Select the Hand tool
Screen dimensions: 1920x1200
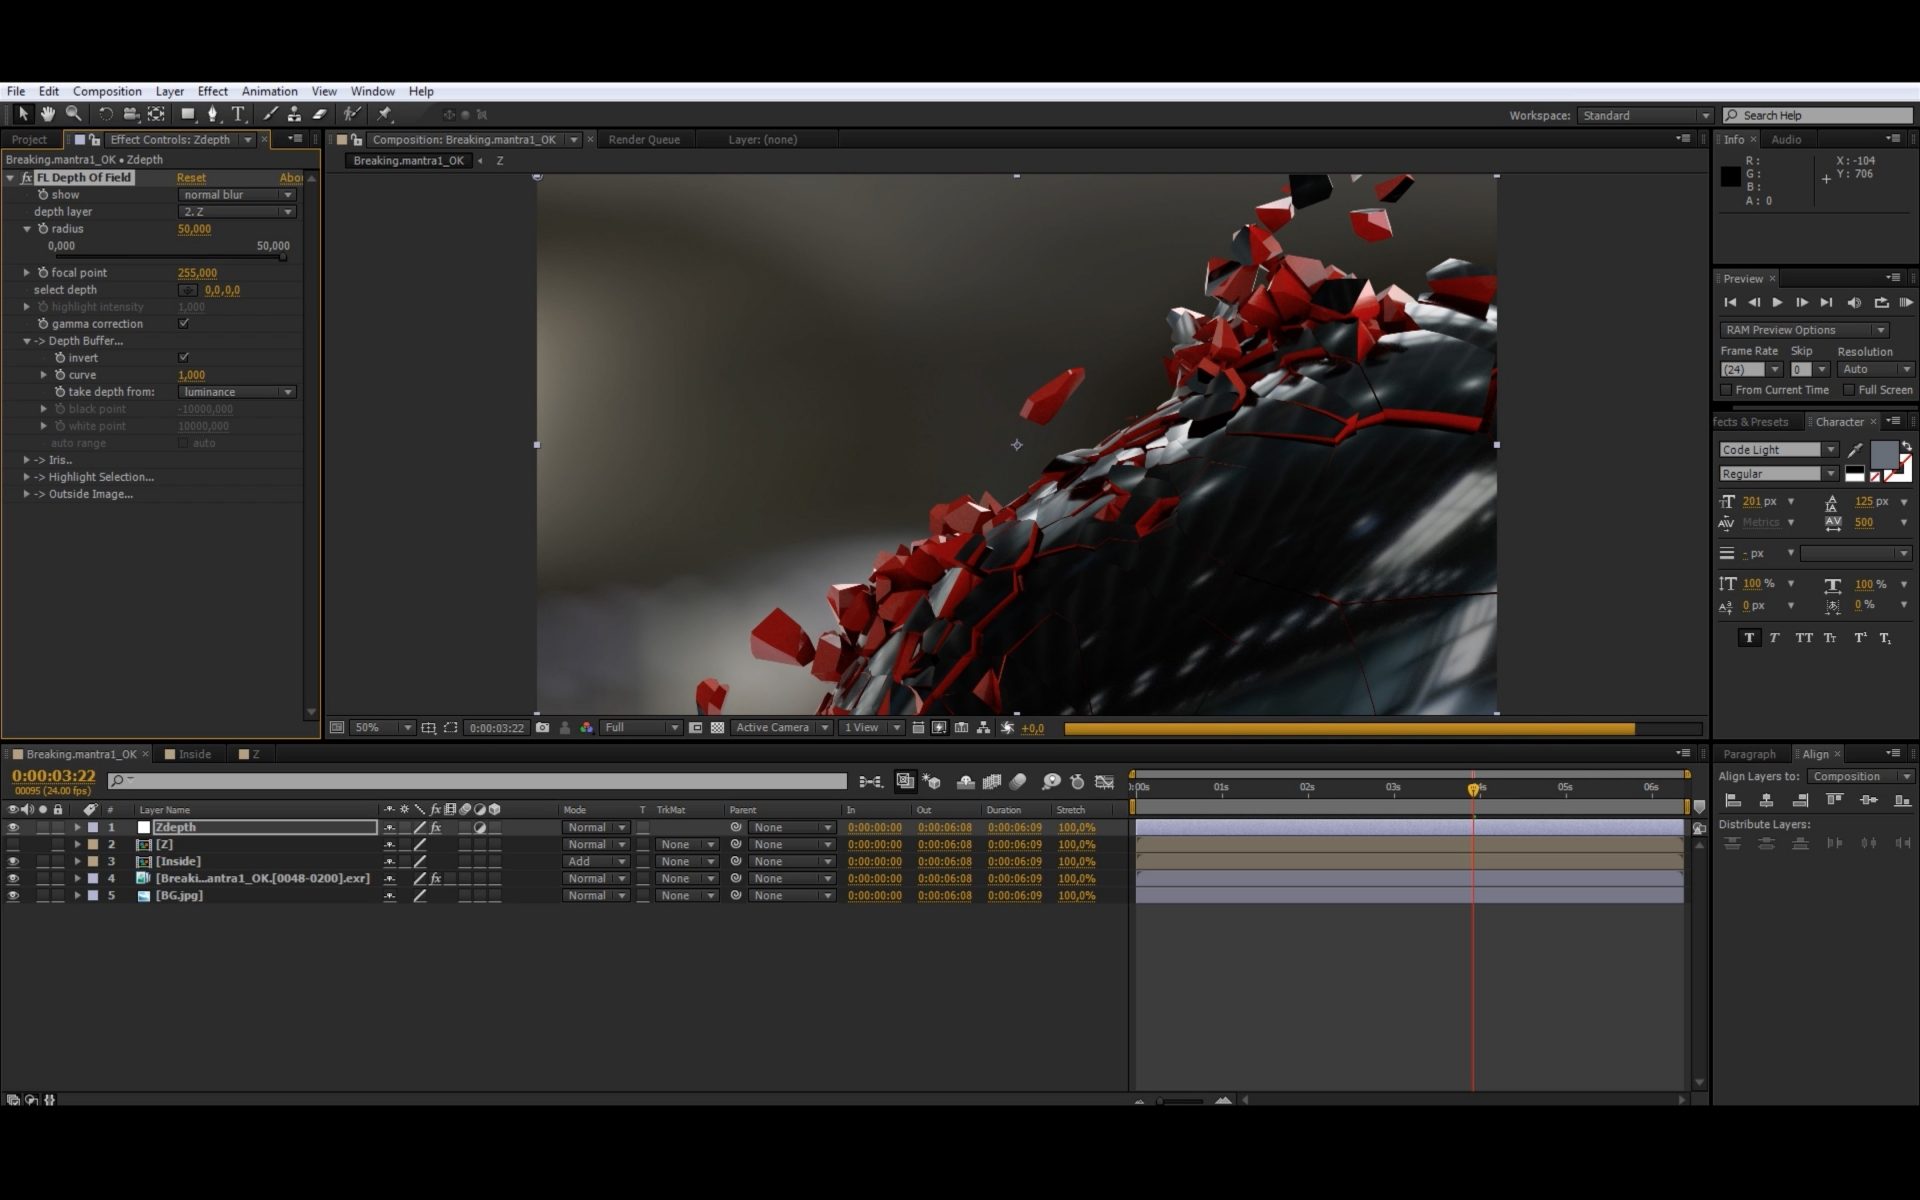pyautogui.click(x=47, y=114)
